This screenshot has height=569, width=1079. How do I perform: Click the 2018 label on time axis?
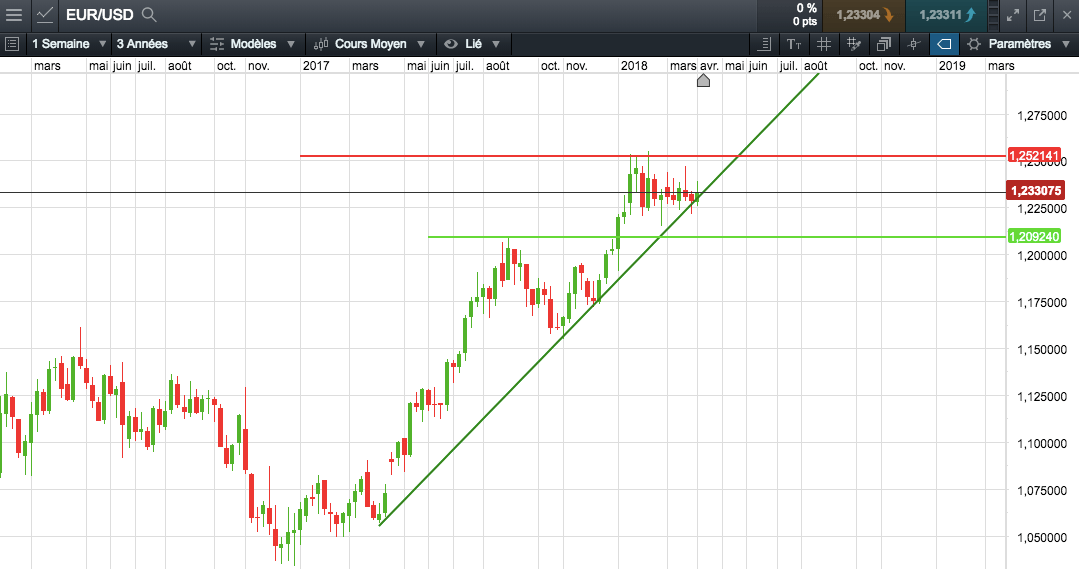[x=634, y=66]
